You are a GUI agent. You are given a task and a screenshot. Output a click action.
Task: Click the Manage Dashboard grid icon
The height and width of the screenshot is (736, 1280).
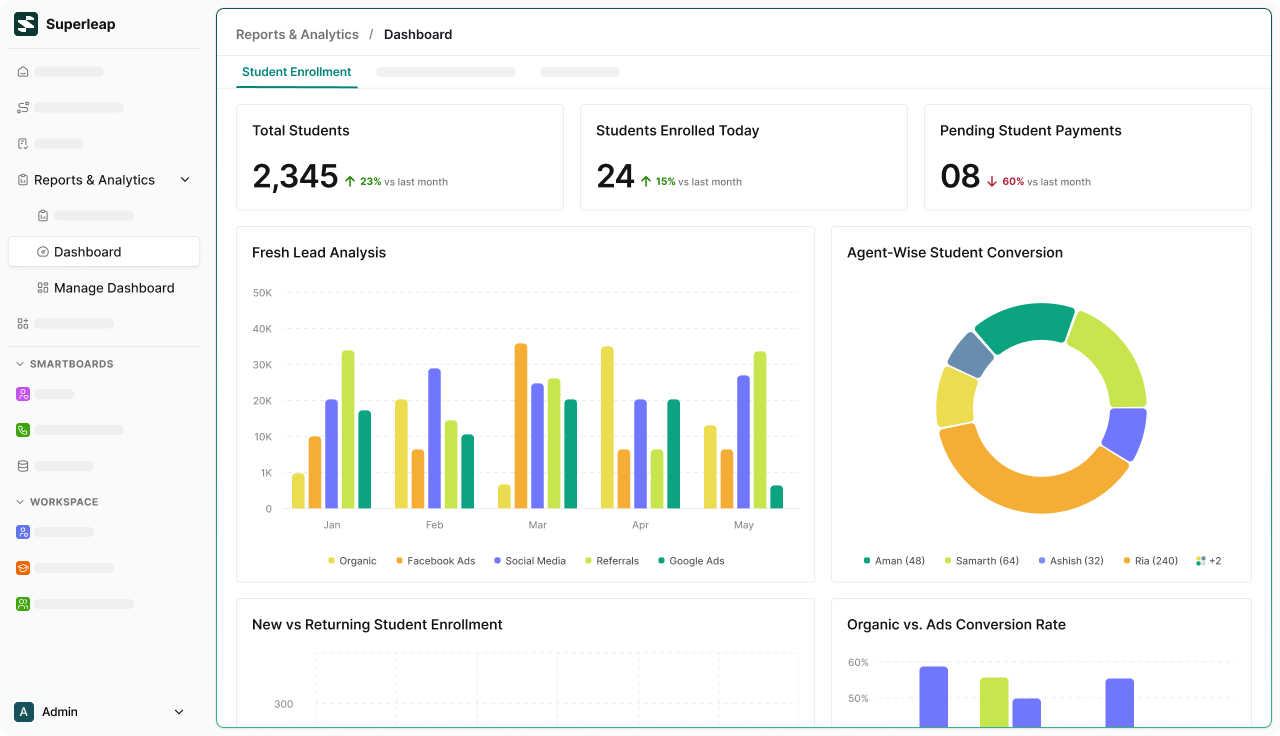click(43, 288)
